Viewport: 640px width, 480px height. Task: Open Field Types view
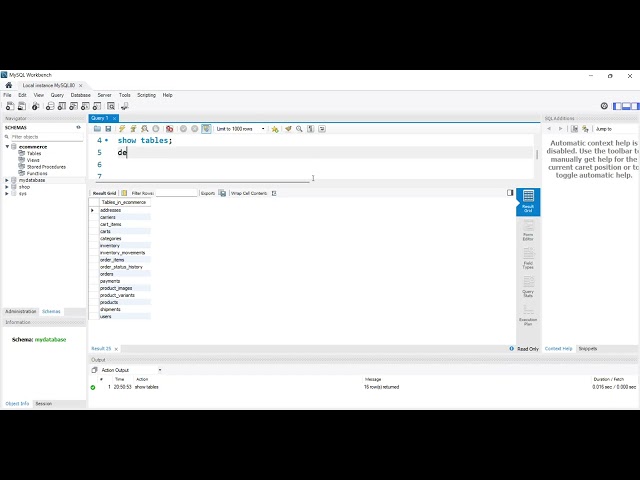tap(528, 258)
